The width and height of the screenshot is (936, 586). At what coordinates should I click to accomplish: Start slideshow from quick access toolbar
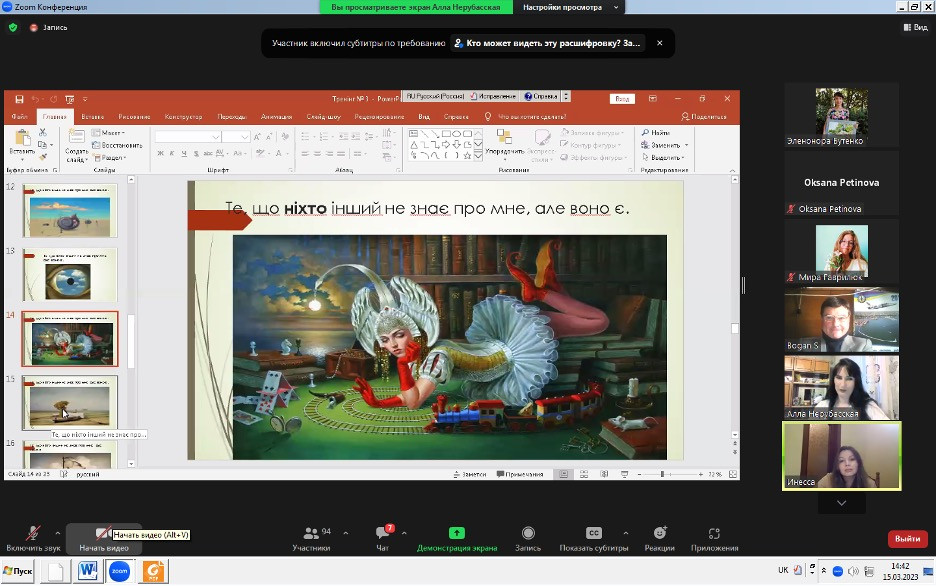(69, 99)
